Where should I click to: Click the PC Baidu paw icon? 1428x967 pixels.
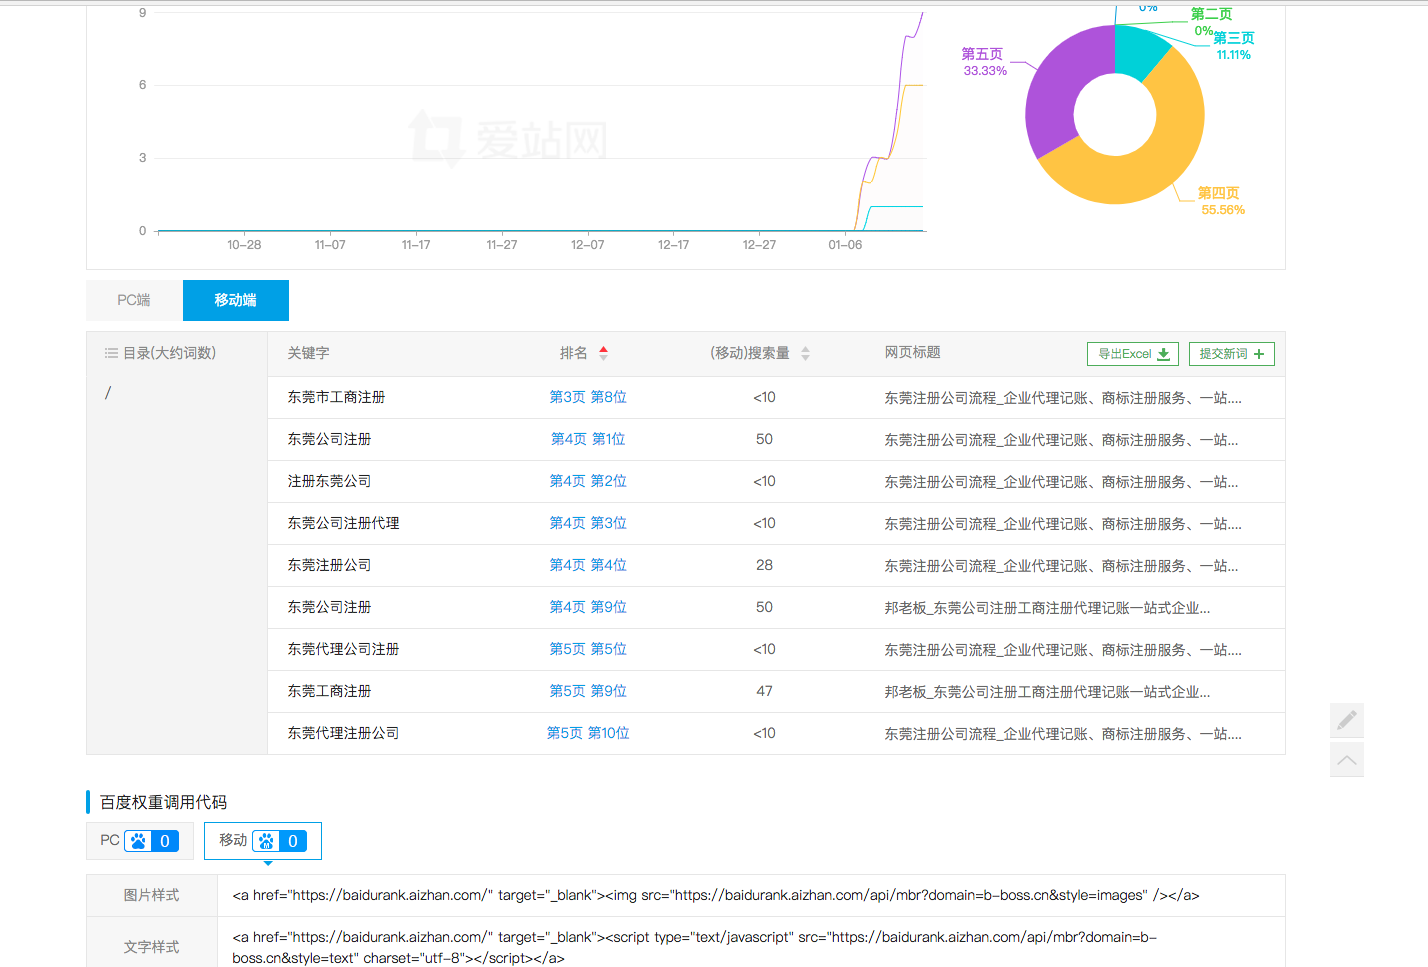tap(138, 841)
